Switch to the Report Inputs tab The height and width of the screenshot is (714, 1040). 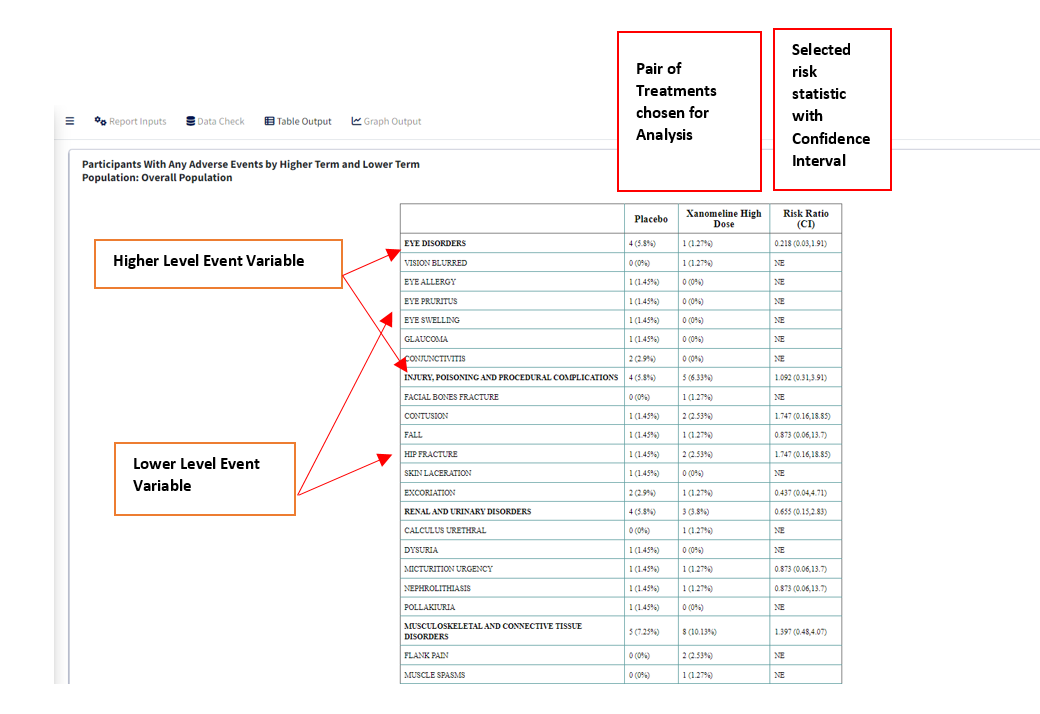coord(131,121)
